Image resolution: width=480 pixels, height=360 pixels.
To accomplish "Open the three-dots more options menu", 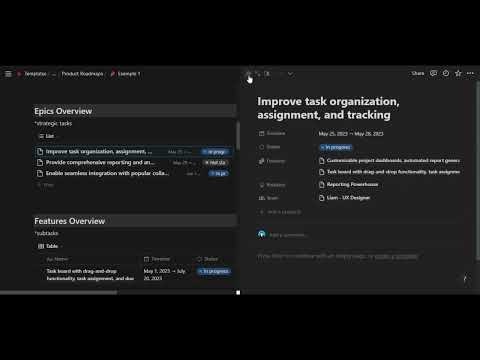I will click(x=470, y=73).
